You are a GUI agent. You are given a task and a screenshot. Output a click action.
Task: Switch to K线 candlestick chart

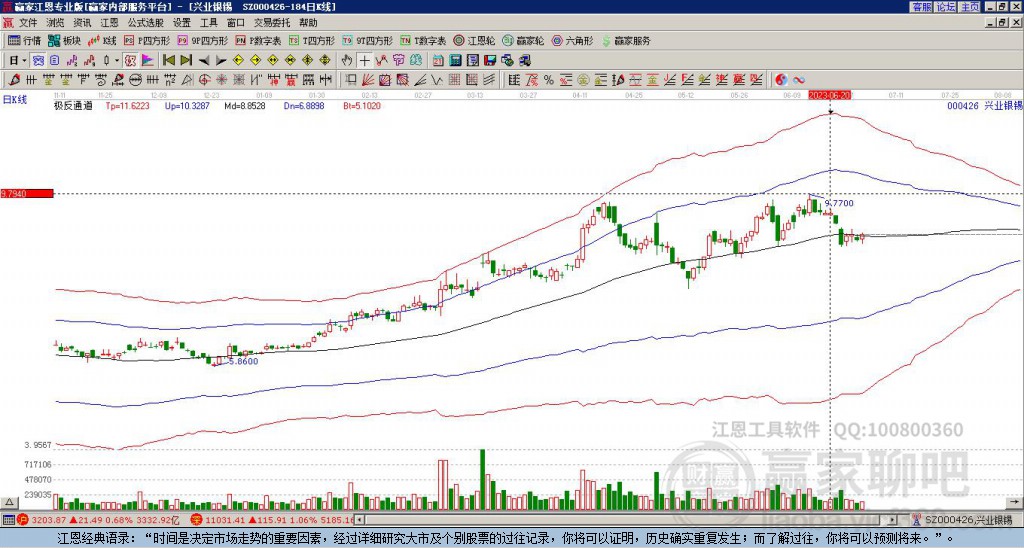pyautogui.click(x=102, y=40)
